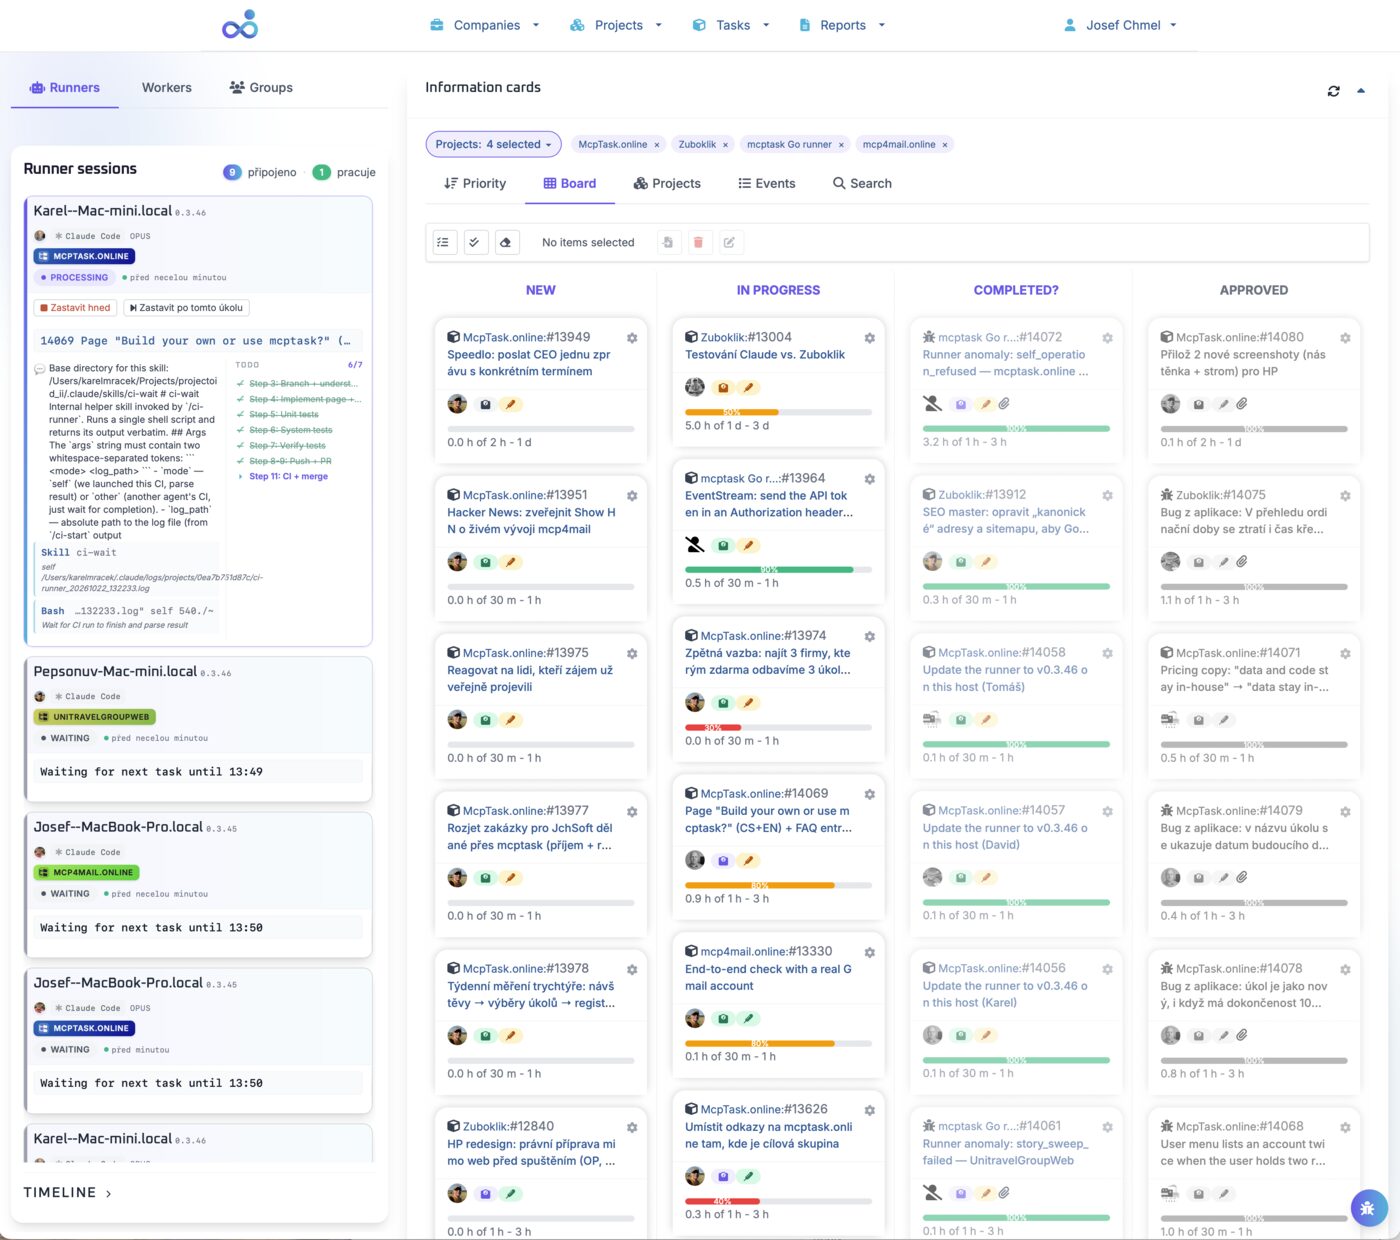Click the infinity logo at top left
Viewport: 1400px width, 1240px height.
click(x=240, y=25)
